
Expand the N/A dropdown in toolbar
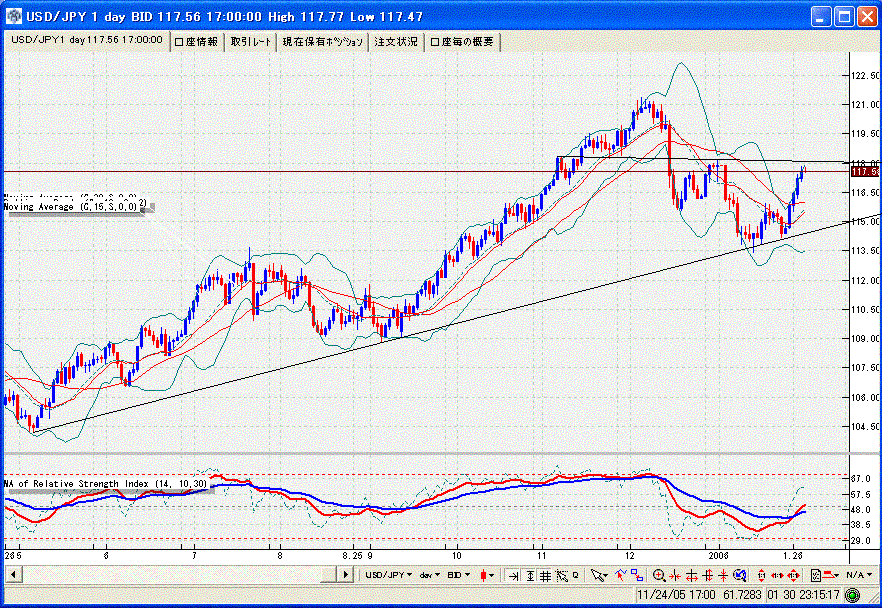coord(857,575)
